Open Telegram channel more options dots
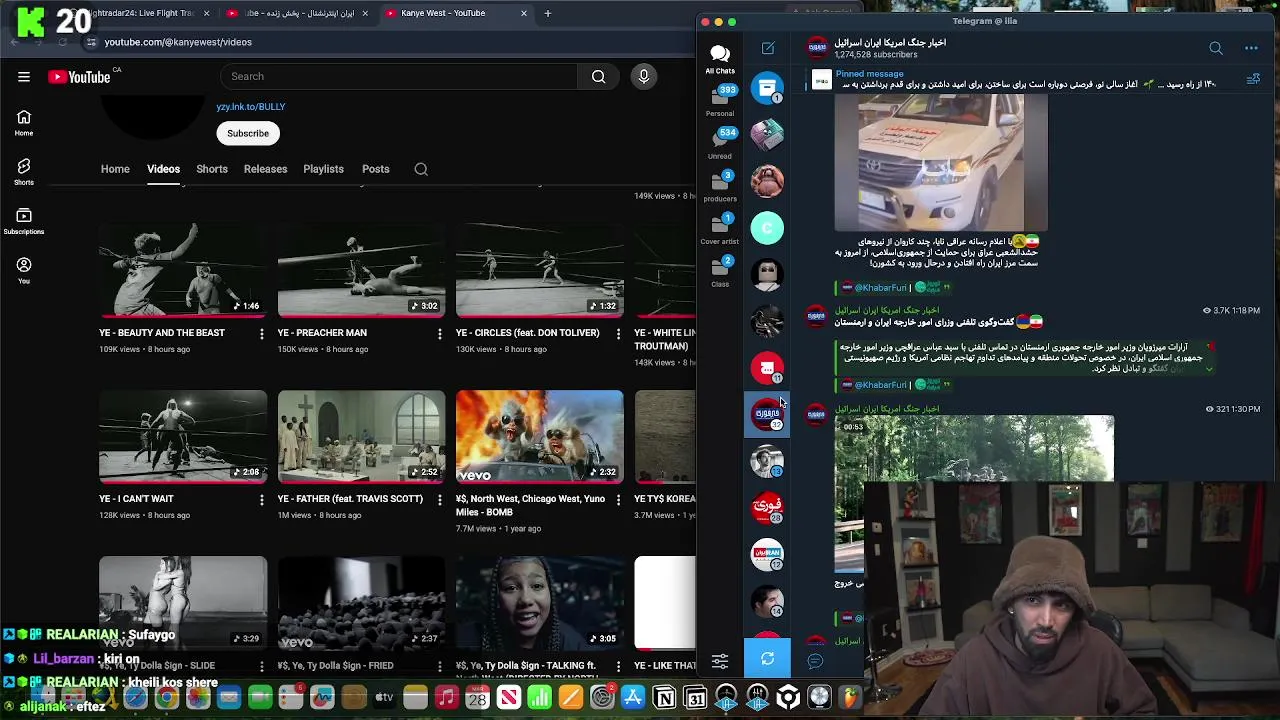Image resolution: width=1280 pixels, height=720 pixels. click(x=1251, y=48)
